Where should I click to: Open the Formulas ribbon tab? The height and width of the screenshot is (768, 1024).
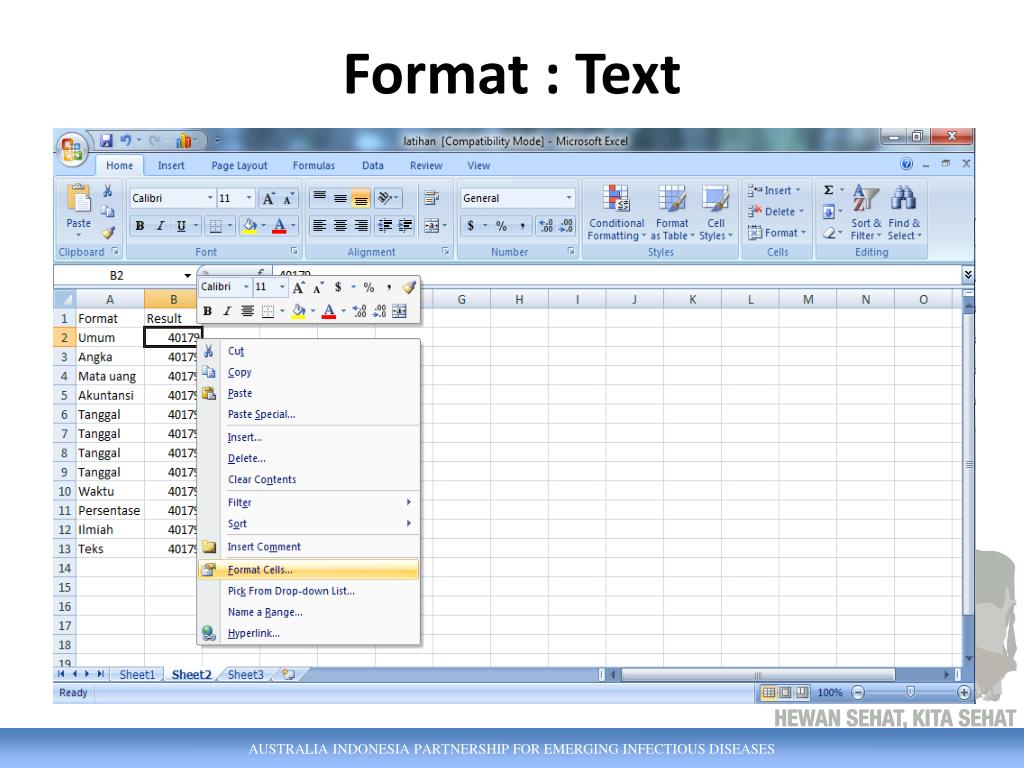[x=313, y=166]
